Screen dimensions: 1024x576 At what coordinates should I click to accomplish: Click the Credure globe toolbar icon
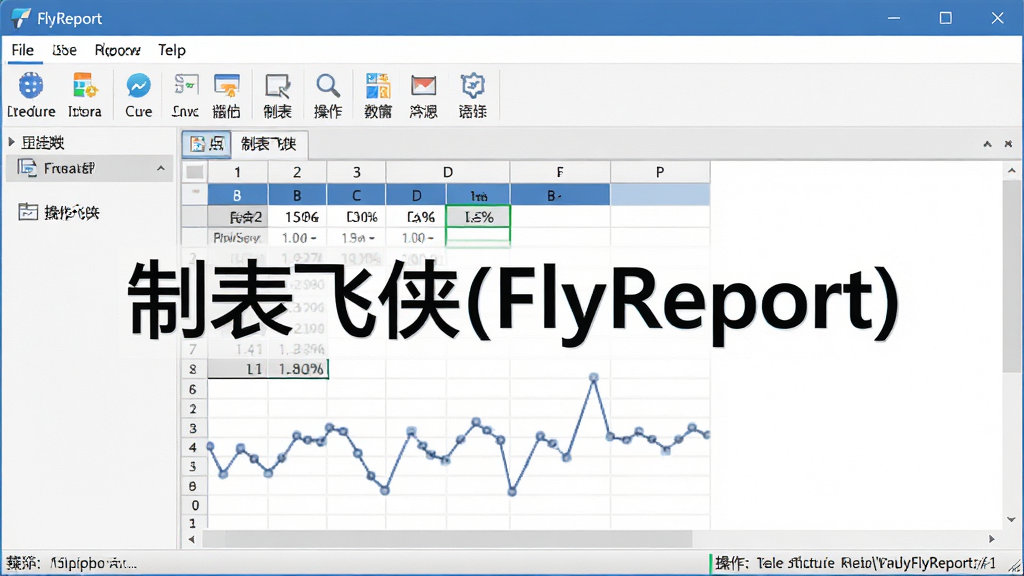[x=31, y=86]
